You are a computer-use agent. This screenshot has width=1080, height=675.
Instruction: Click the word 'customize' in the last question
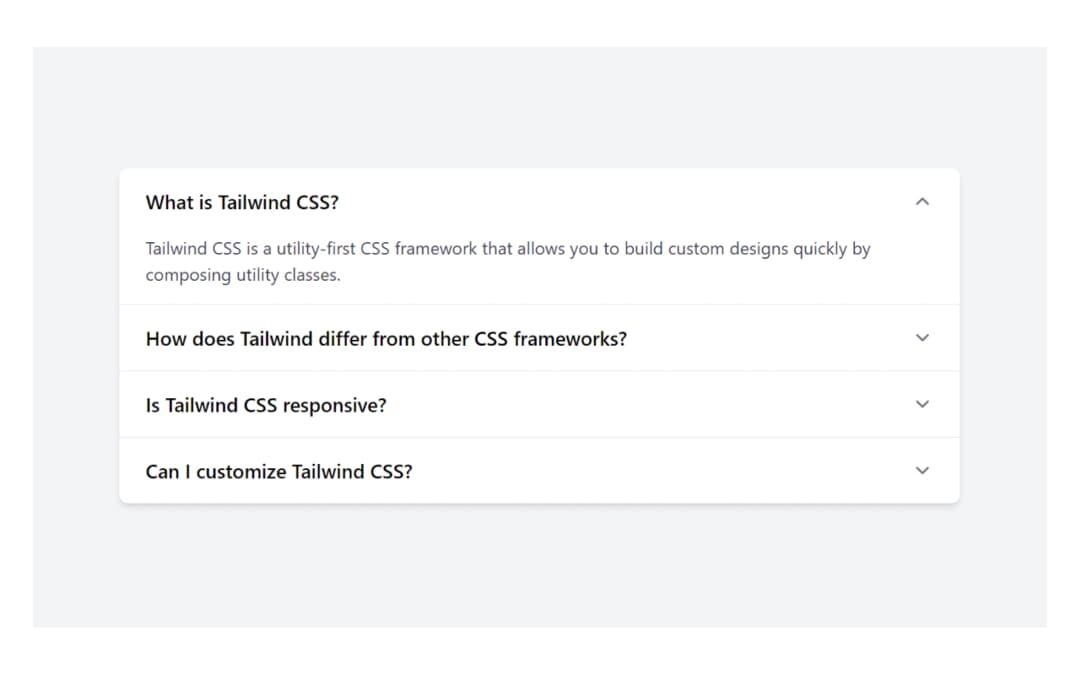pos(240,471)
